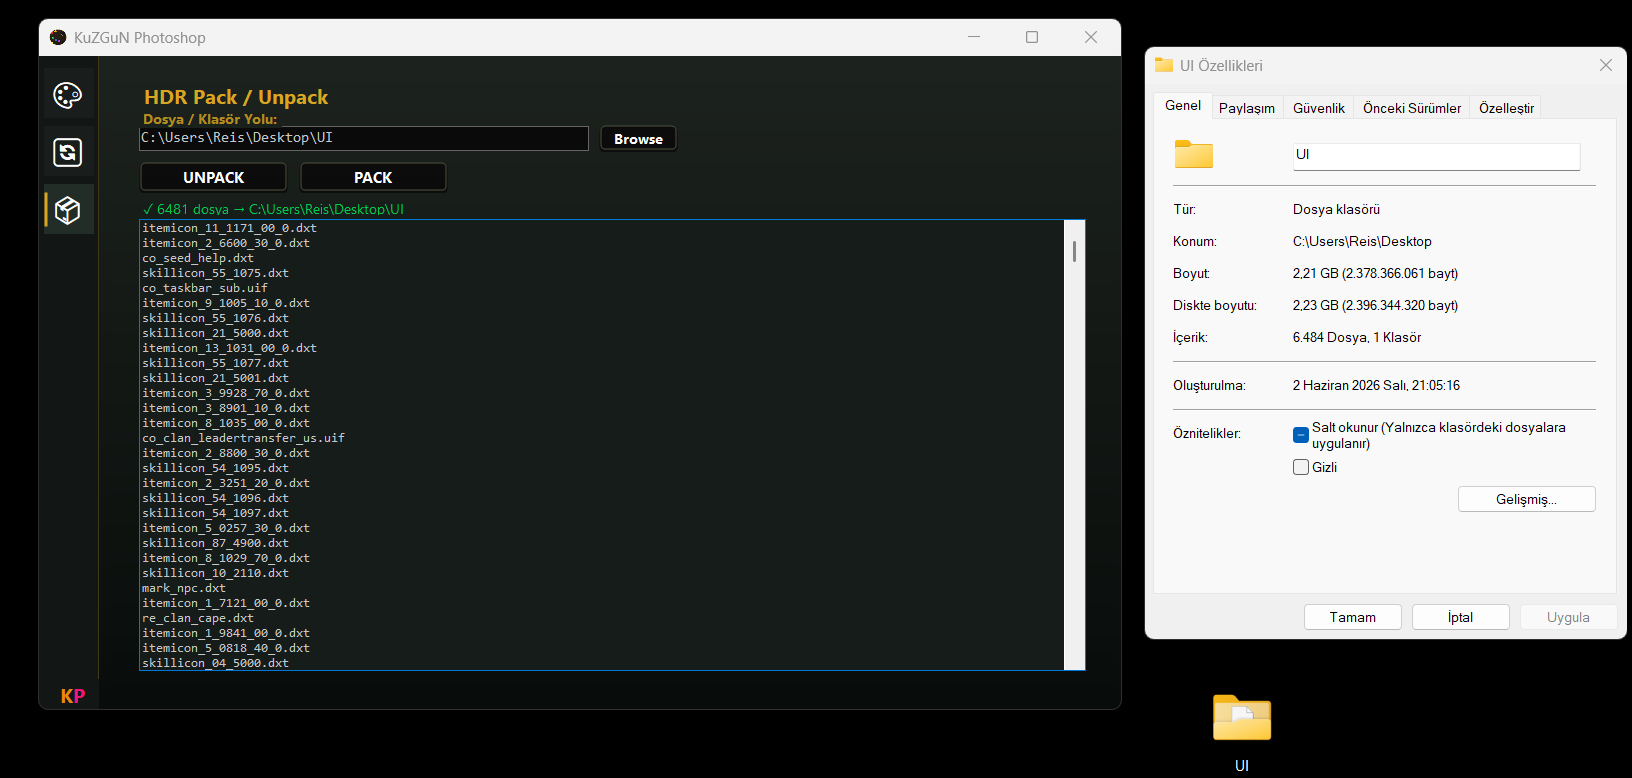The width and height of the screenshot is (1632, 778).
Task: Click Browse to choose a folder
Action: tap(638, 139)
